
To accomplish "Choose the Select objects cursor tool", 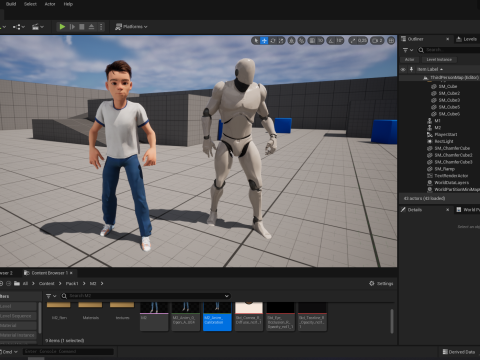I will click(x=256, y=41).
